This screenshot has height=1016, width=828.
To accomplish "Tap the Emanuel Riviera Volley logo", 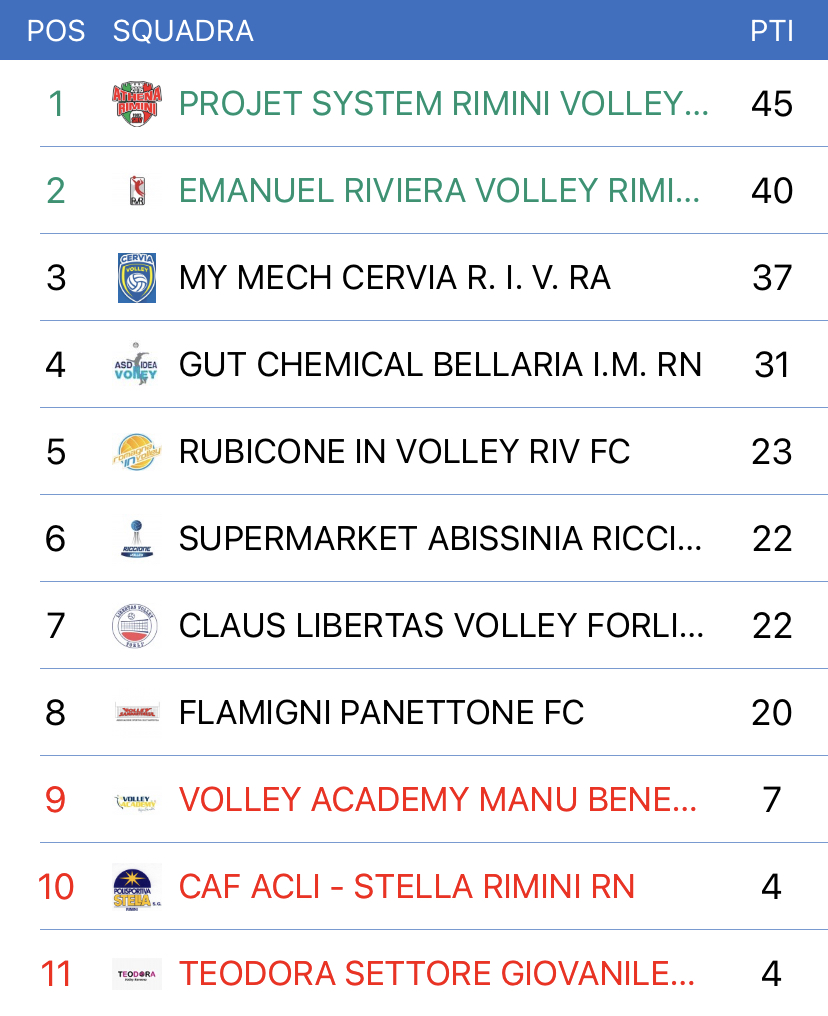I will pyautogui.click(x=137, y=190).
